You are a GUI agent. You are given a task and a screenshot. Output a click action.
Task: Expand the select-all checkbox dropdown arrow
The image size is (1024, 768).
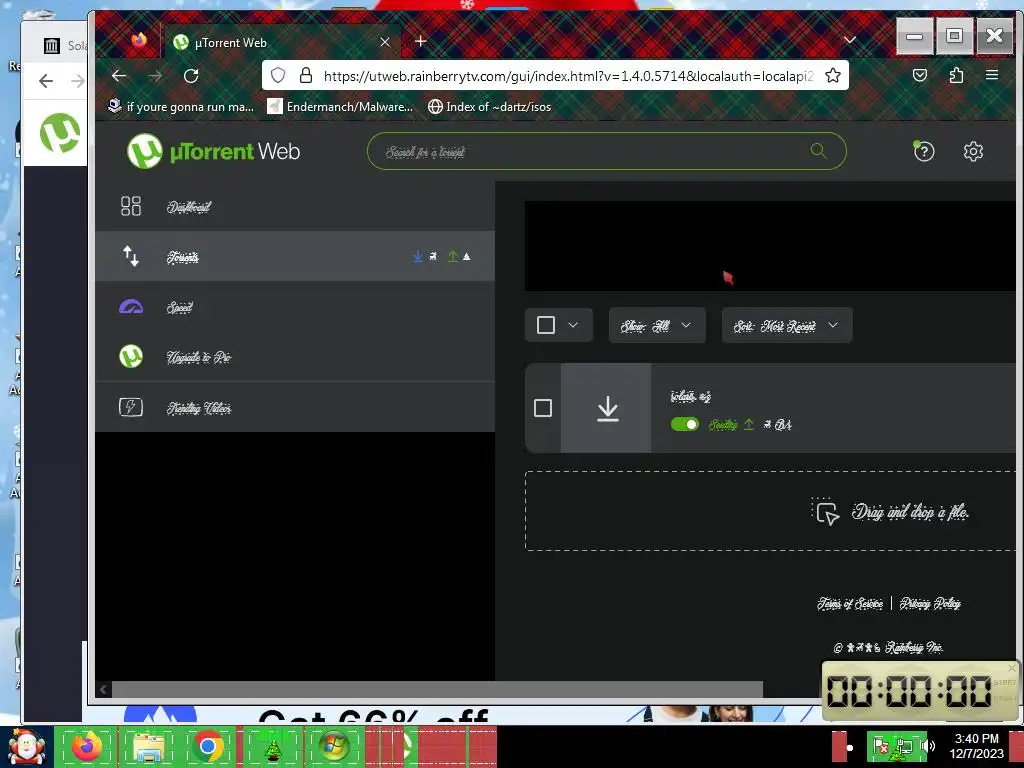click(573, 325)
